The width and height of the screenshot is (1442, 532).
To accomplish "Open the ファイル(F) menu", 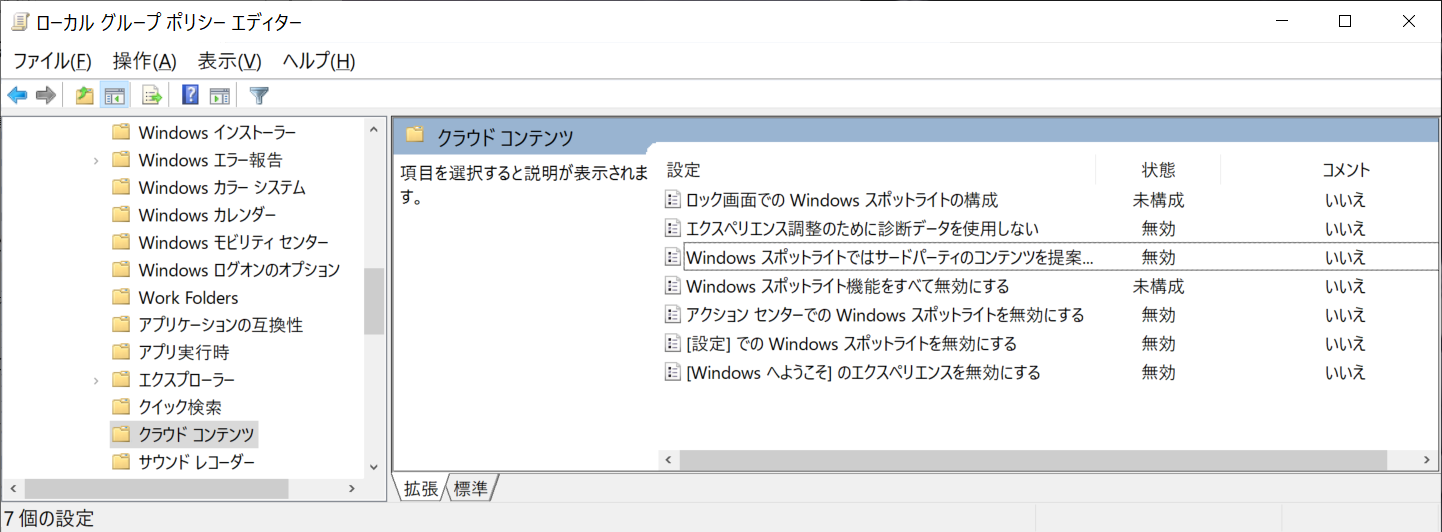I will pos(52,61).
